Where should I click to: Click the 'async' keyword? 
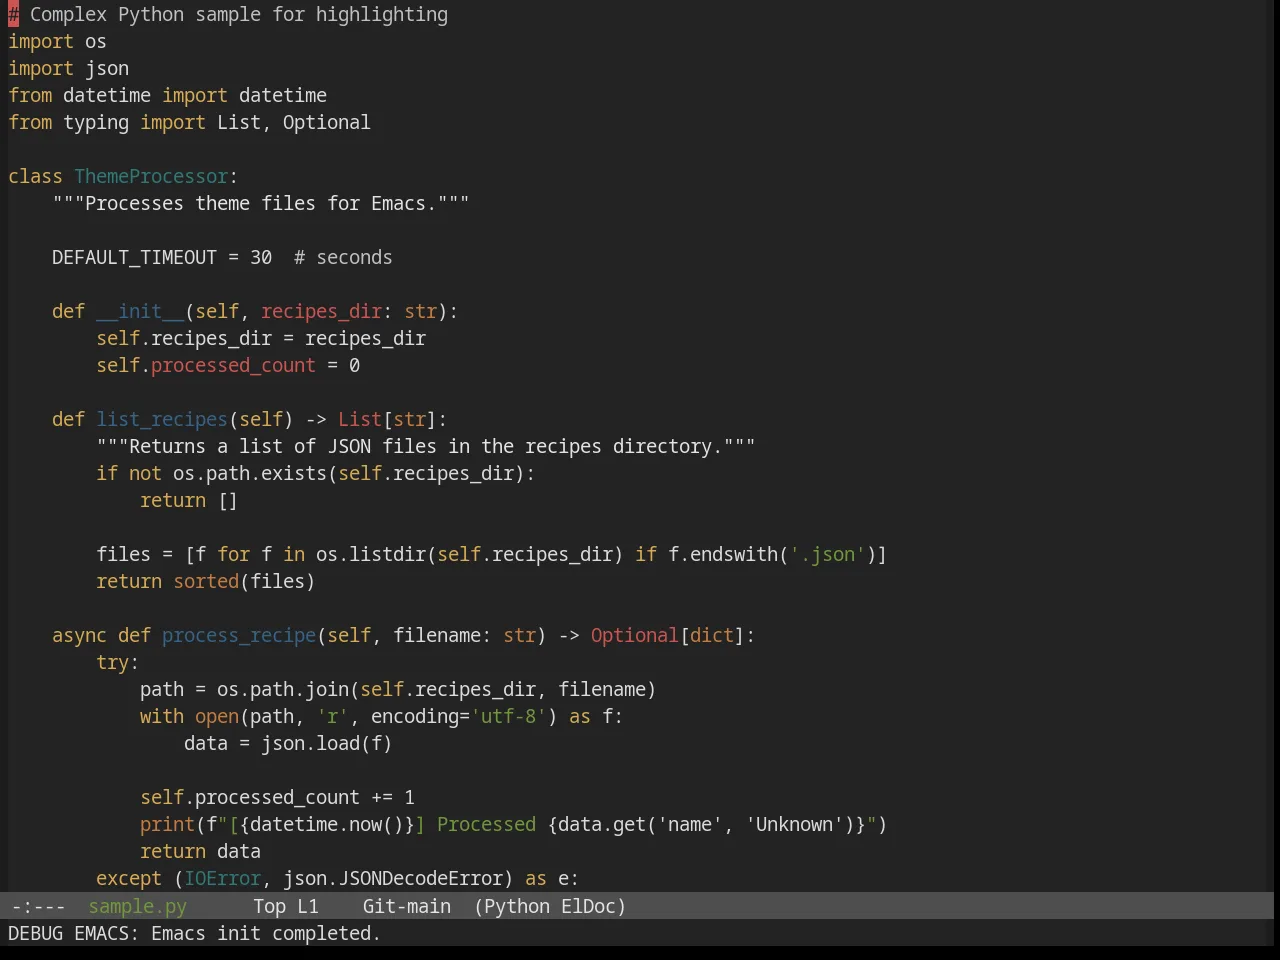pyautogui.click(x=79, y=635)
